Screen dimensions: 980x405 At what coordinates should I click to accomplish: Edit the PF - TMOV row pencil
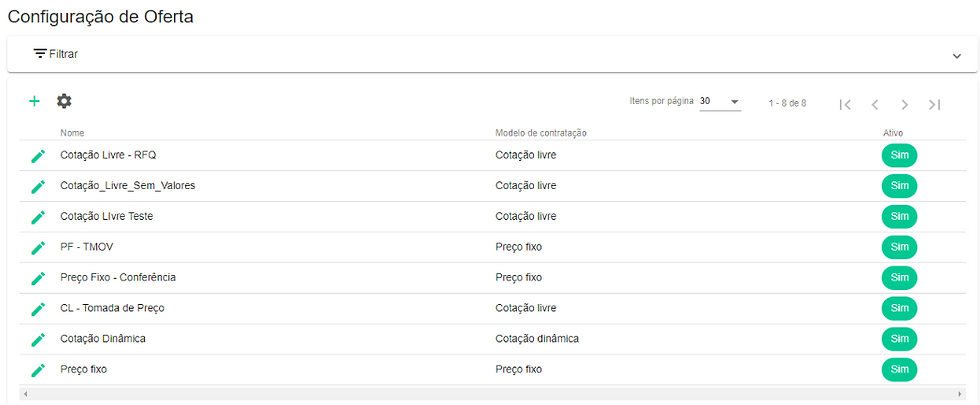(x=38, y=248)
